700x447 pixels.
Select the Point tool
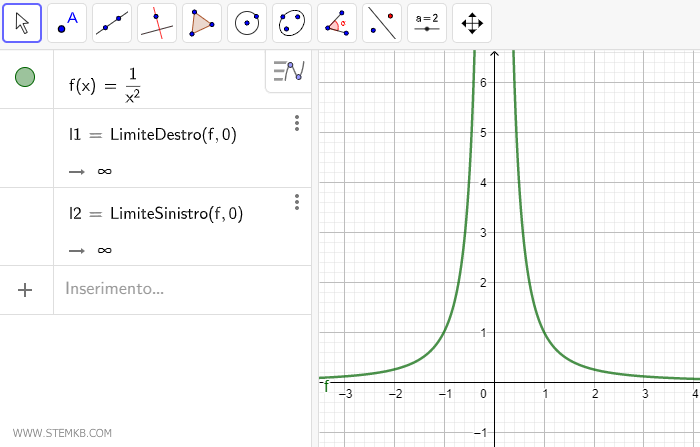tap(67, 22)
